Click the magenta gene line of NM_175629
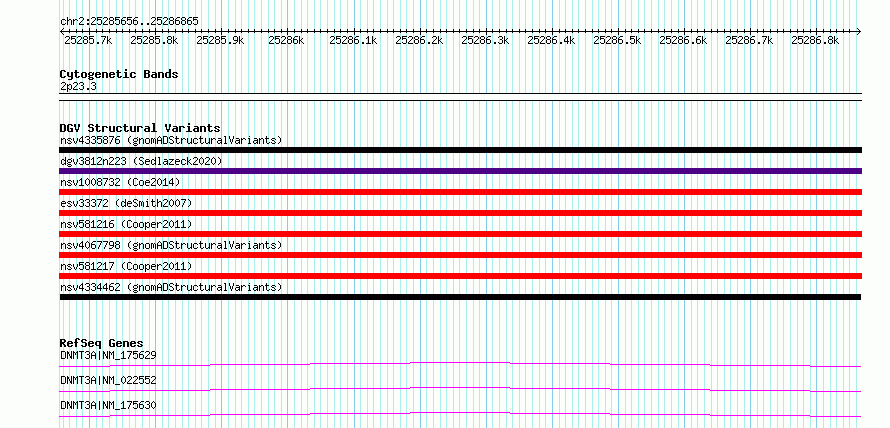 [x=460, y=362]
